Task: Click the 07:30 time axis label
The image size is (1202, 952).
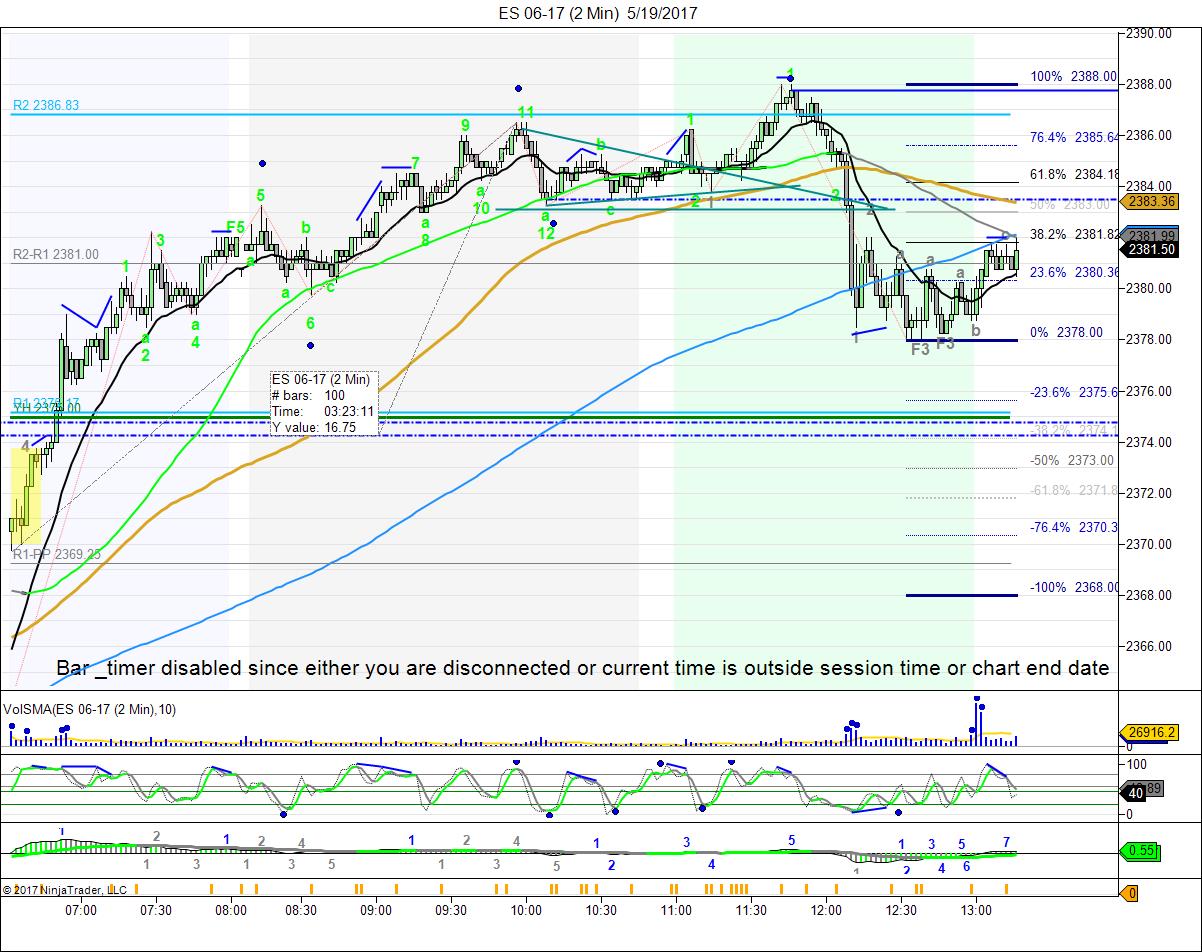Action: 156,910
